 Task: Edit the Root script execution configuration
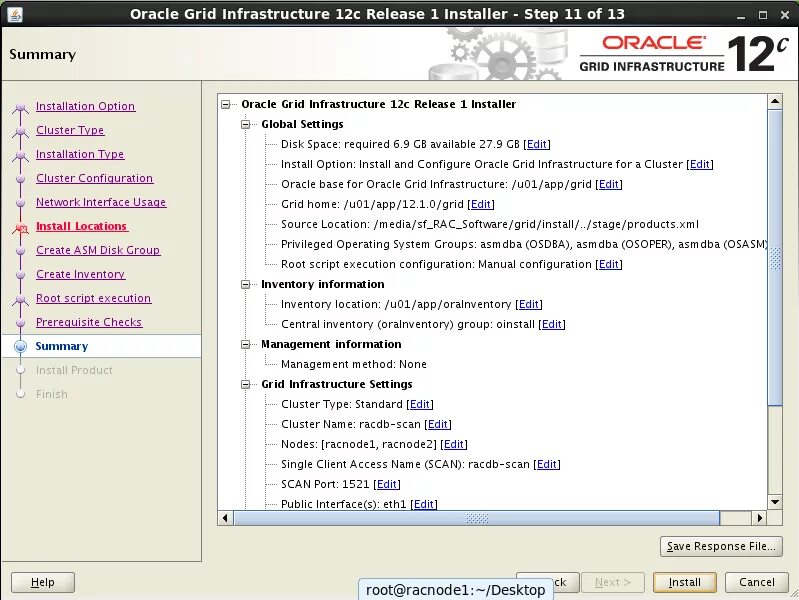[x=609, y=264]
